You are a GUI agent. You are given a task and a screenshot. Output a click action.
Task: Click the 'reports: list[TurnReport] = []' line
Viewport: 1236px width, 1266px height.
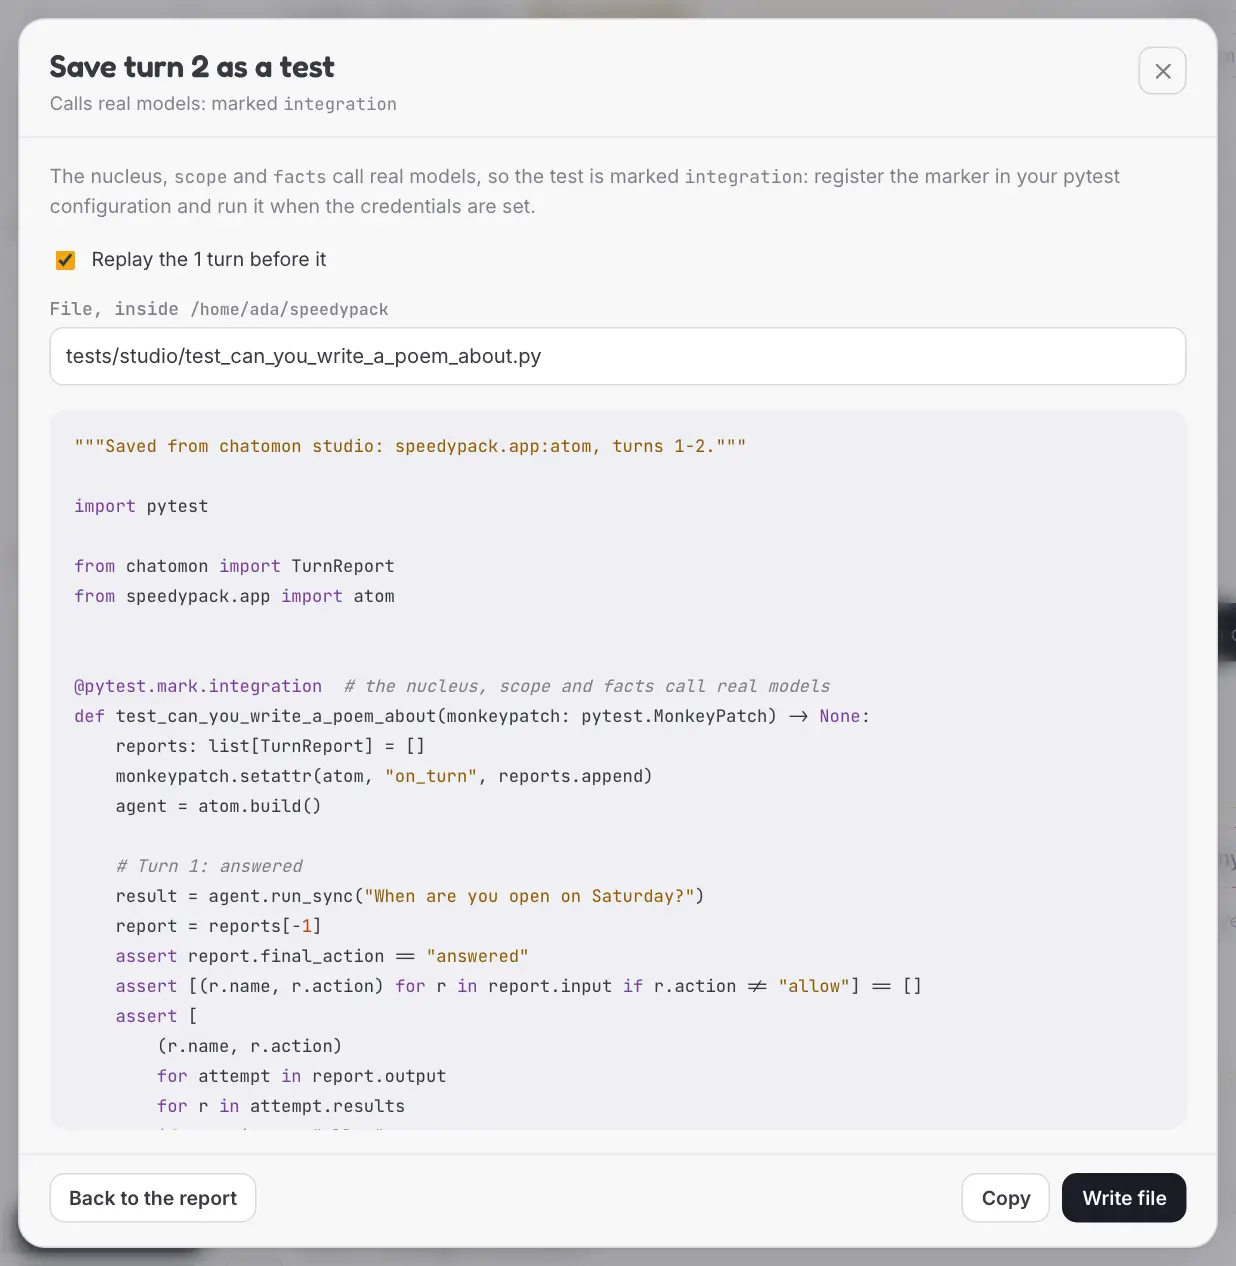point(270,746)
